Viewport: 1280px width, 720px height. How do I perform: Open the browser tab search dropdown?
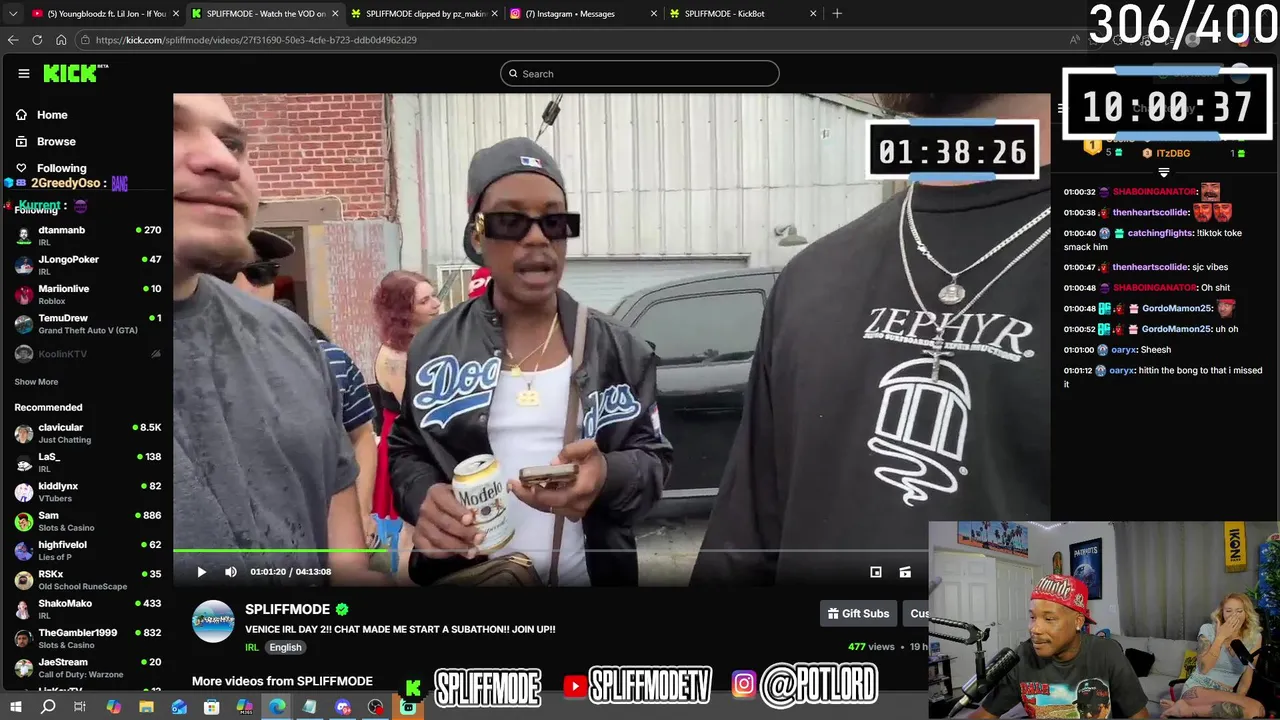coord(11,14)
